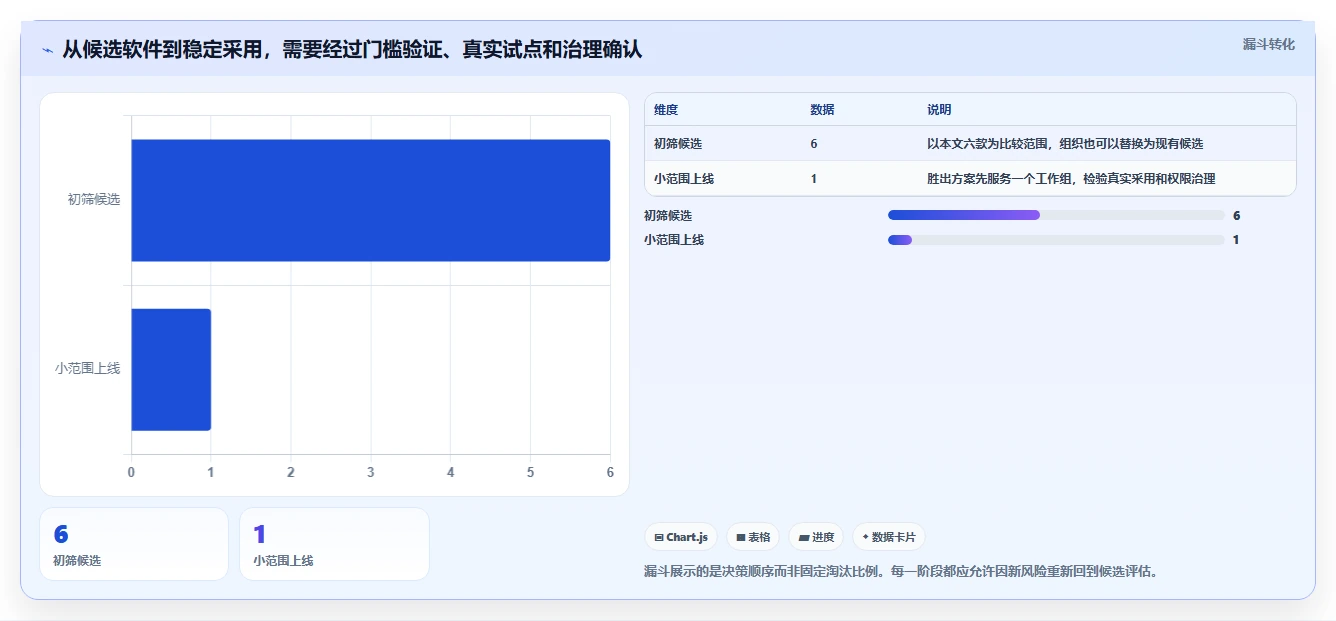This screenshot has width=1336, height=621.
Task: Click the 胜出方案先服务一个工作组 description cell
Action: pyautogui.click(x=1071, y=179)
